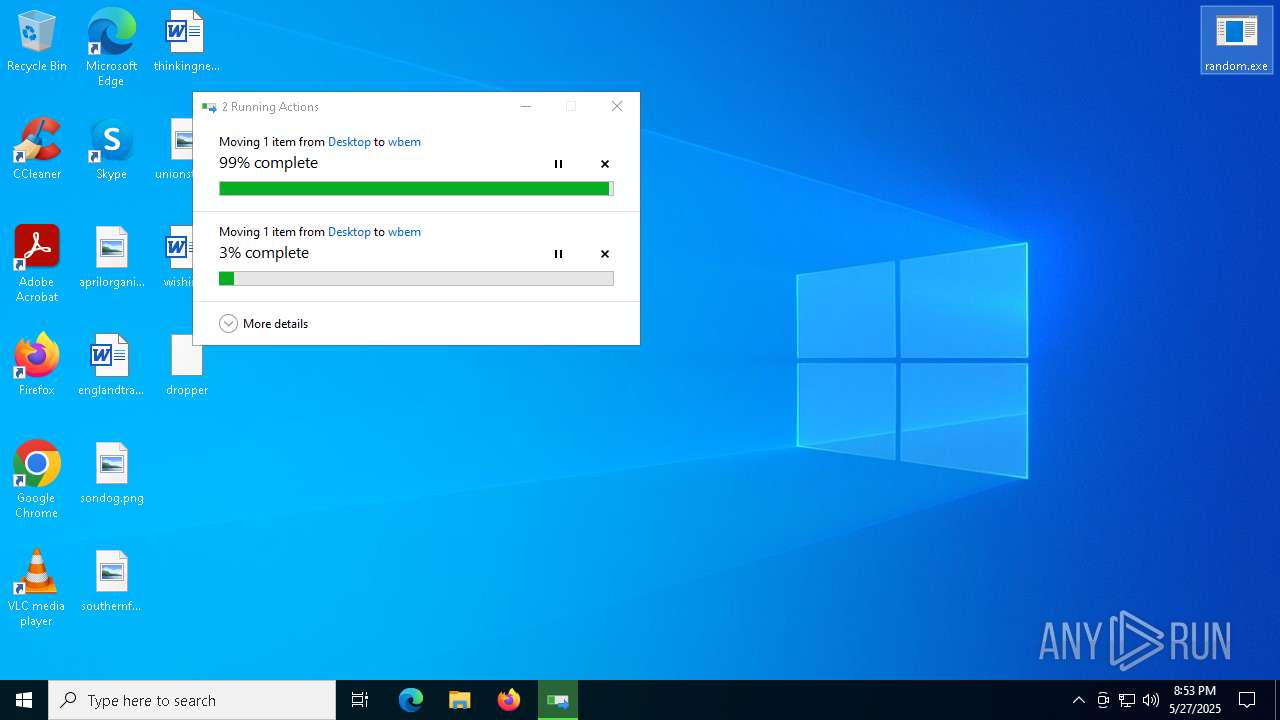Select the Firefox desktop shortcut
The width and height of the screenshot is (1280, 720).
coord(37,365)
